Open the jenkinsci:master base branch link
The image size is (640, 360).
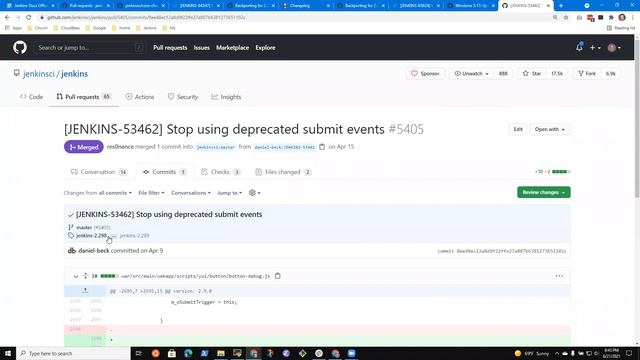[216, 147]
